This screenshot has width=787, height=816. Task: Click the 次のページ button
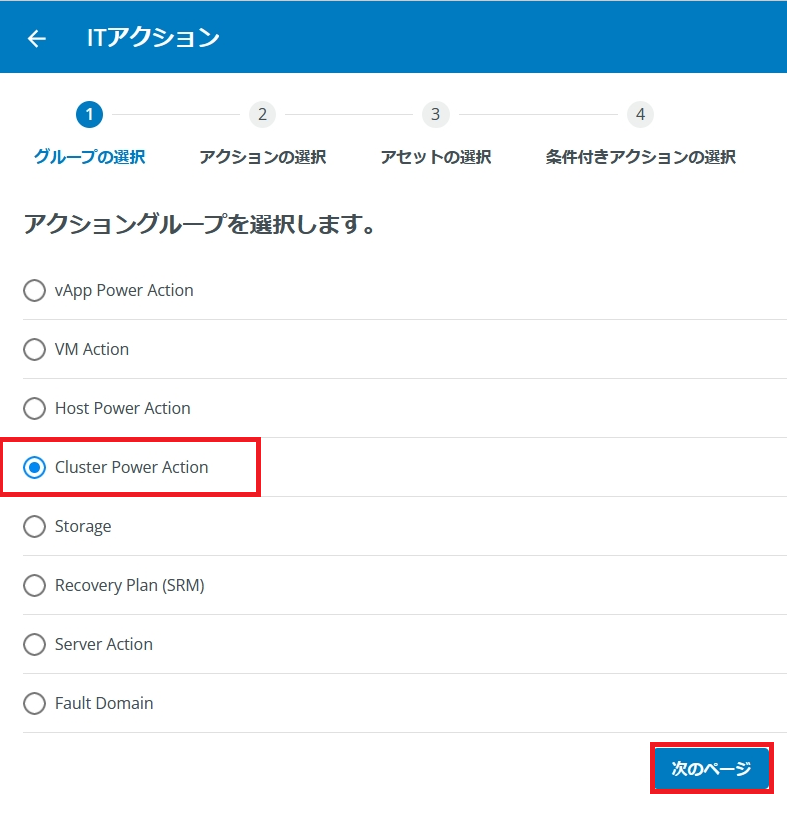point(710,769)
